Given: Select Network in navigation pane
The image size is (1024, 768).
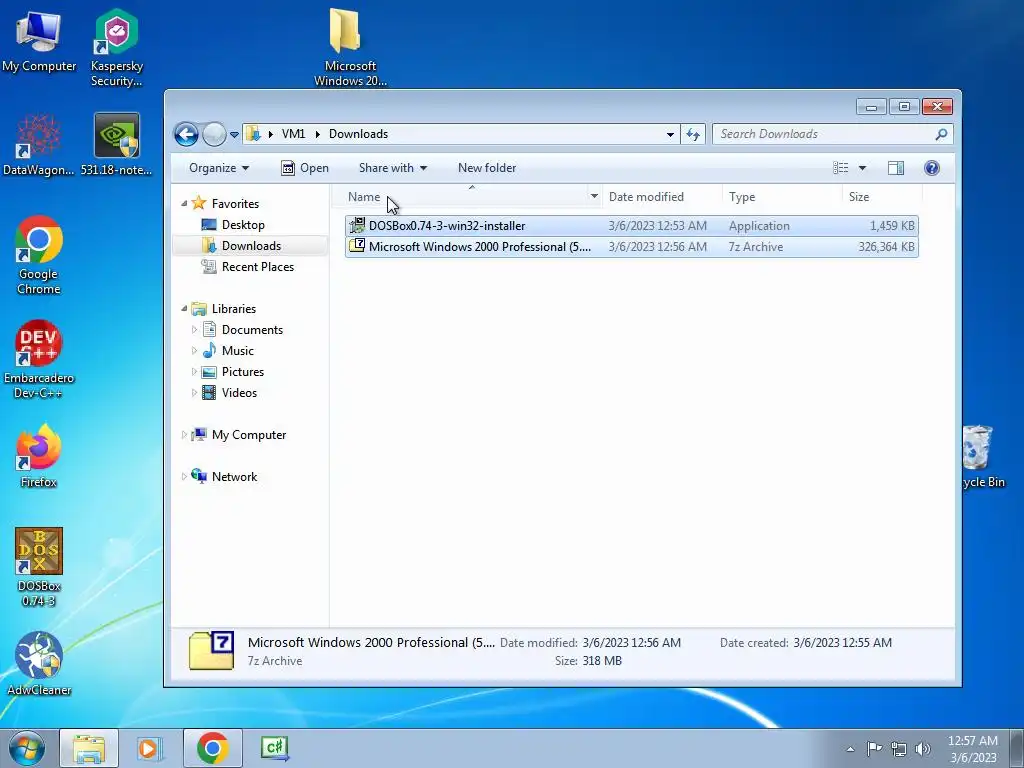Looking at the screenshot, I should [234, 477].
